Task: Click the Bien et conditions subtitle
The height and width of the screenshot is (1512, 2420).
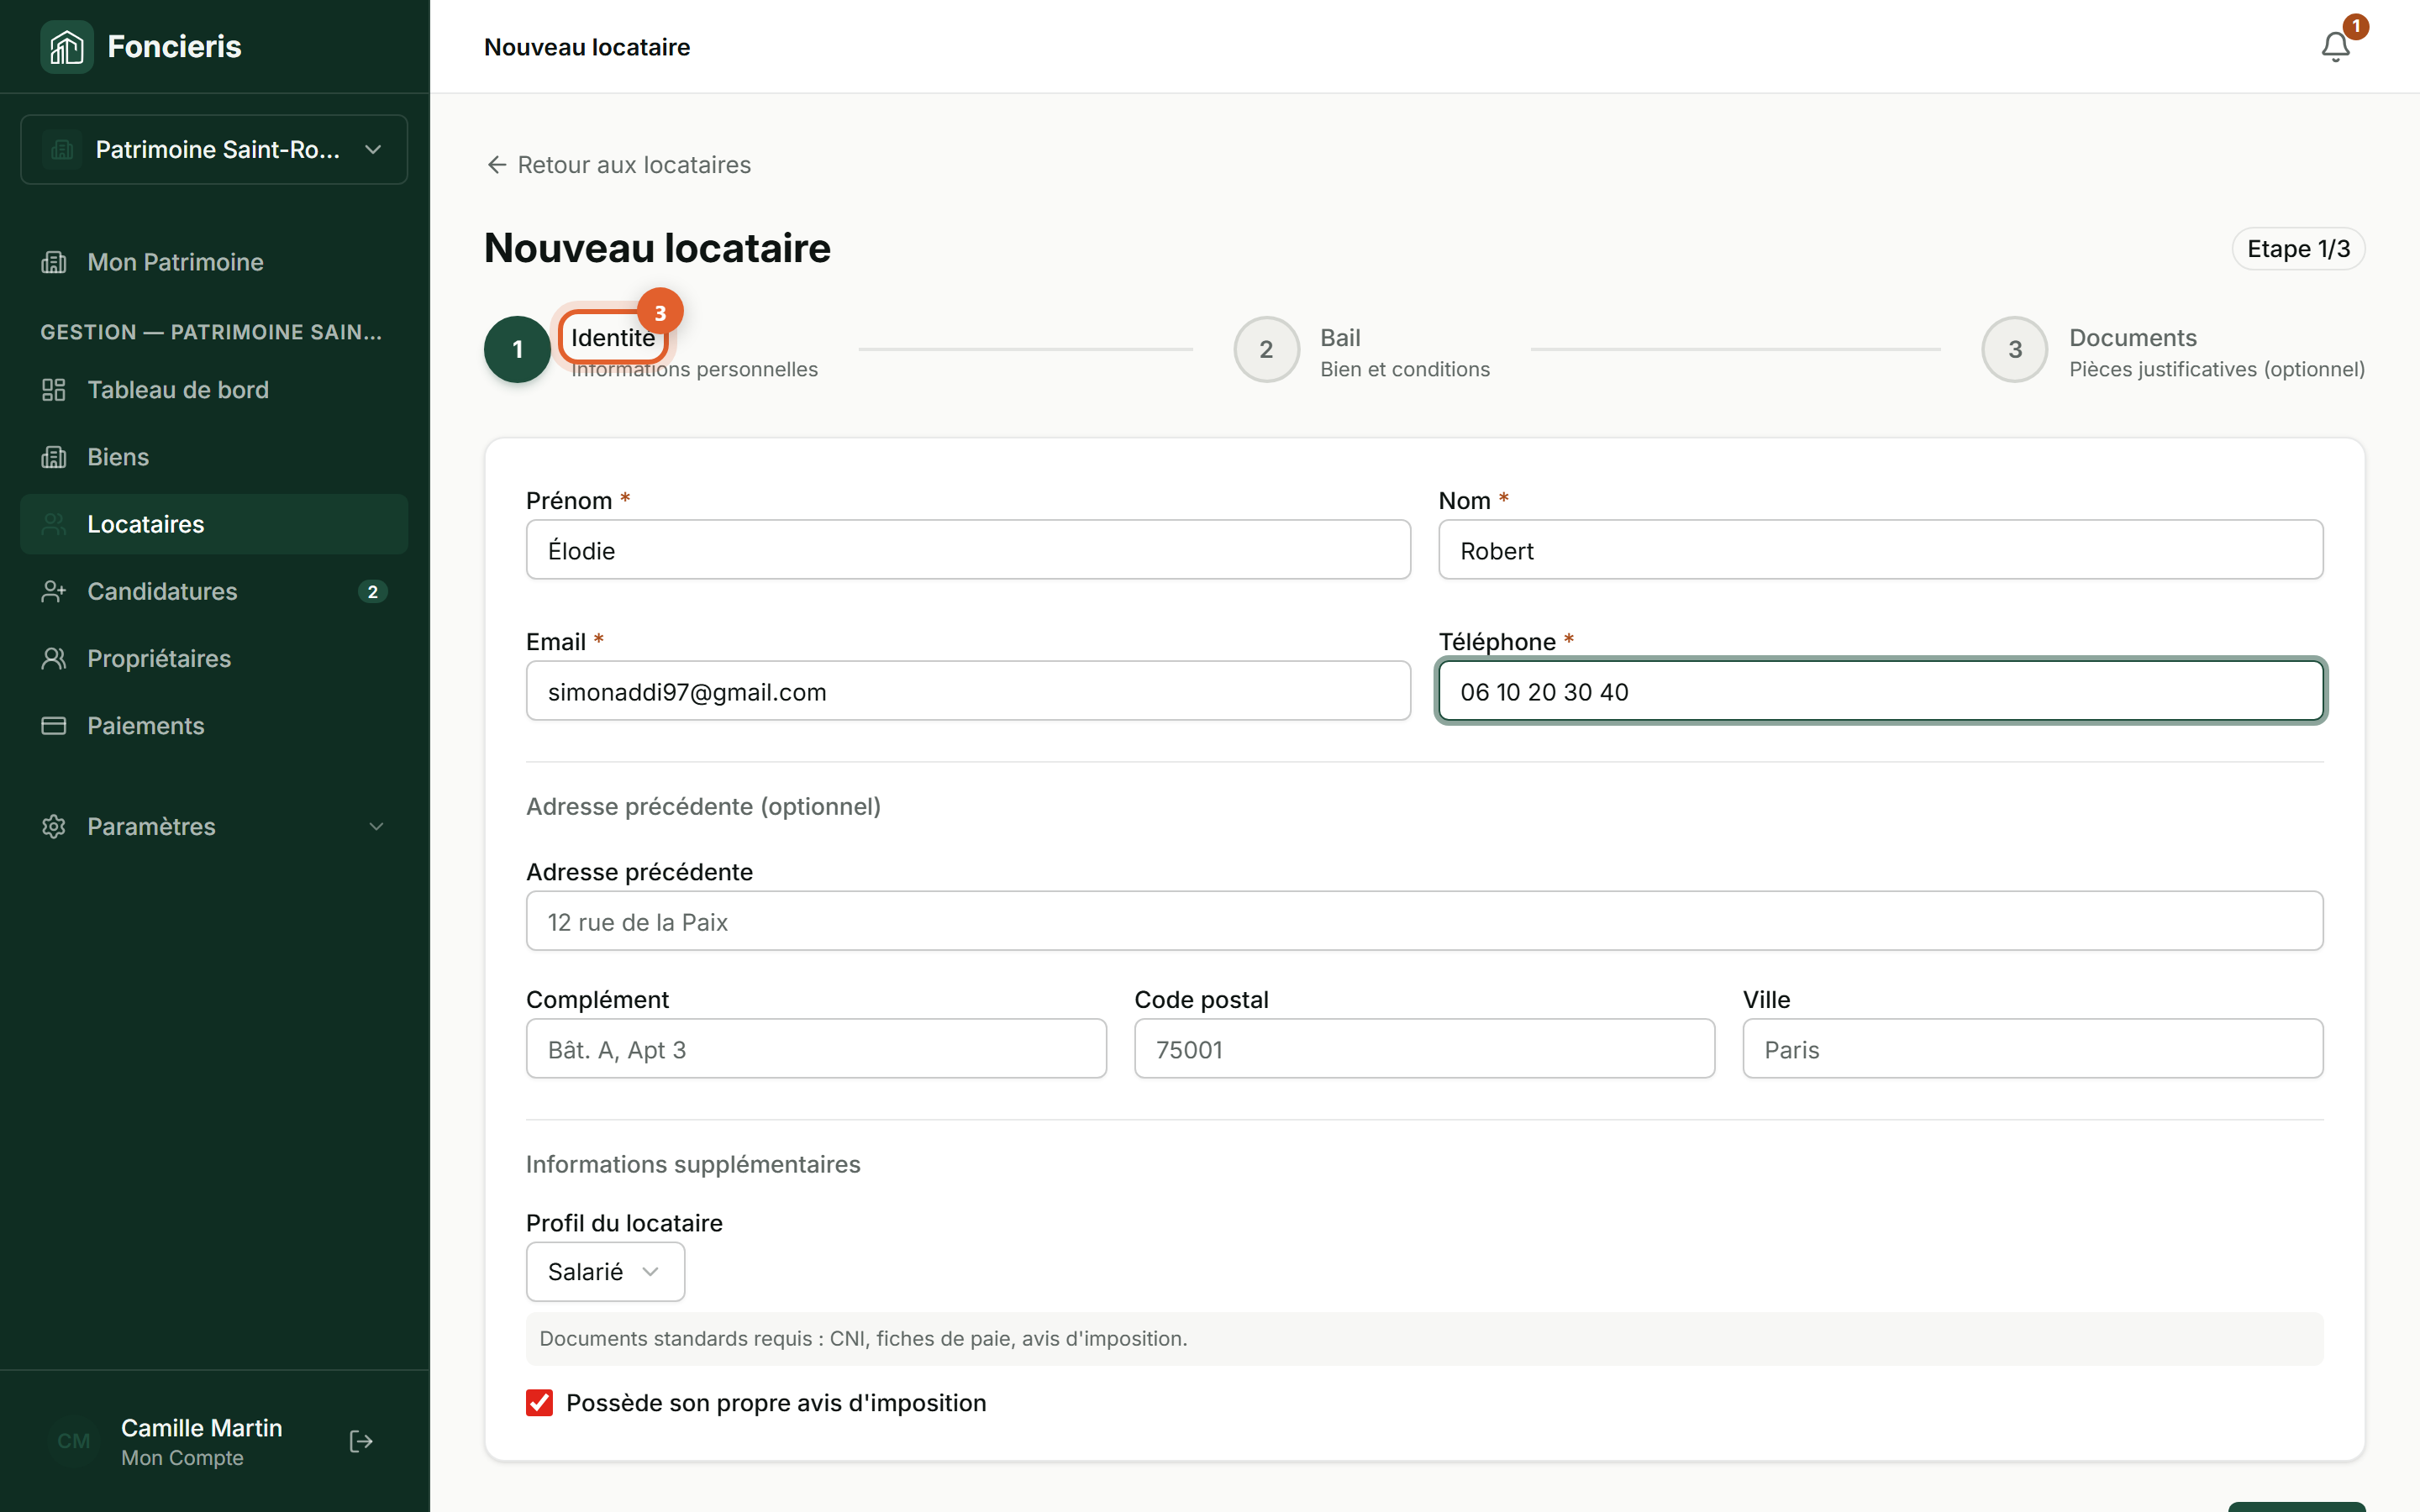Action: click(x=1404, y=369)
